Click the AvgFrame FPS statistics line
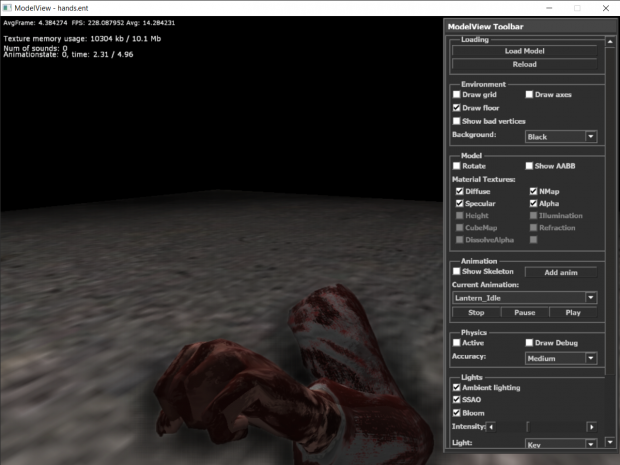The height and width of the screenshot is (465, 620). (89, 23)
